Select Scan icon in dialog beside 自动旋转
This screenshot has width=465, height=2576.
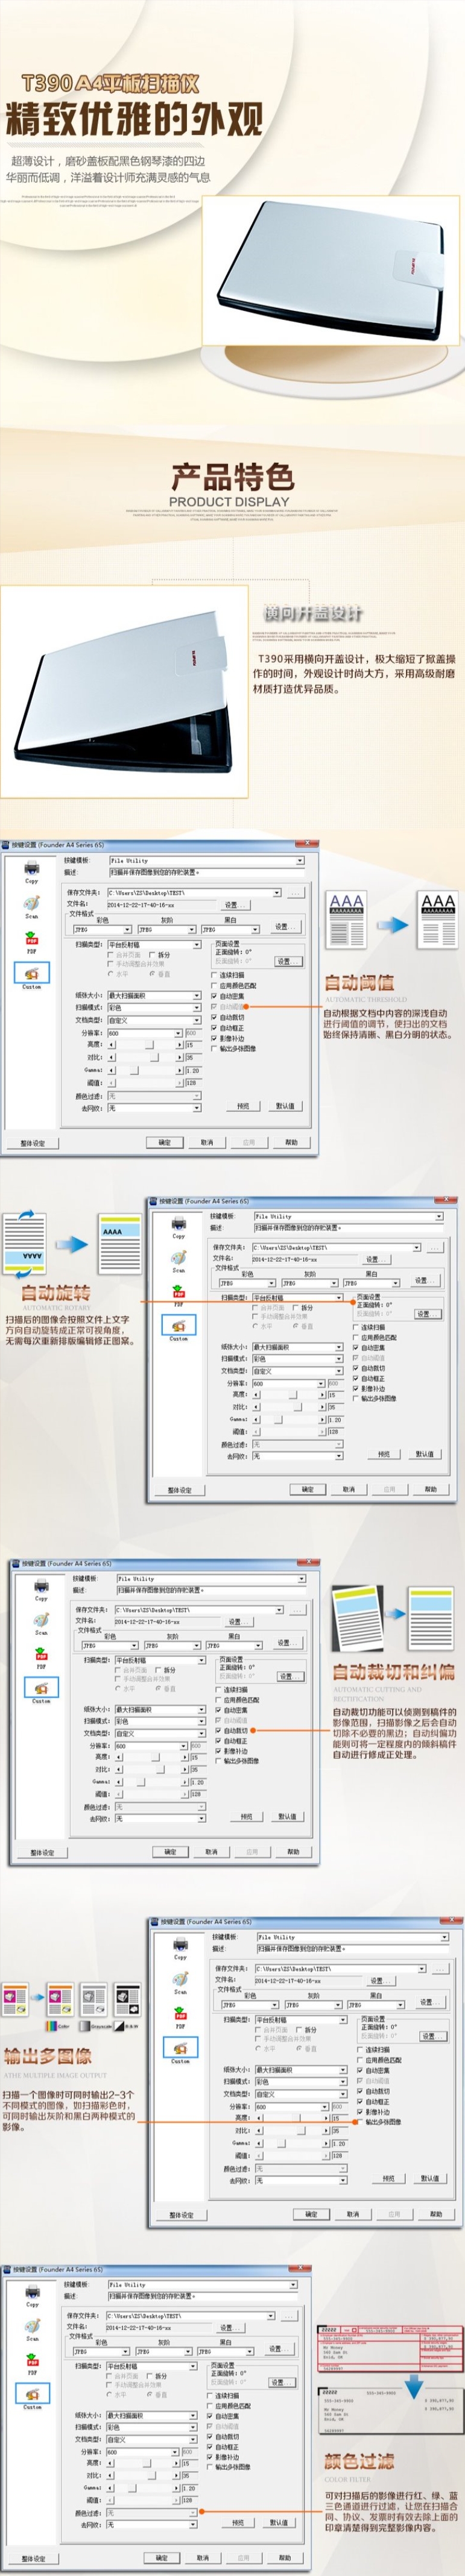178,1258
